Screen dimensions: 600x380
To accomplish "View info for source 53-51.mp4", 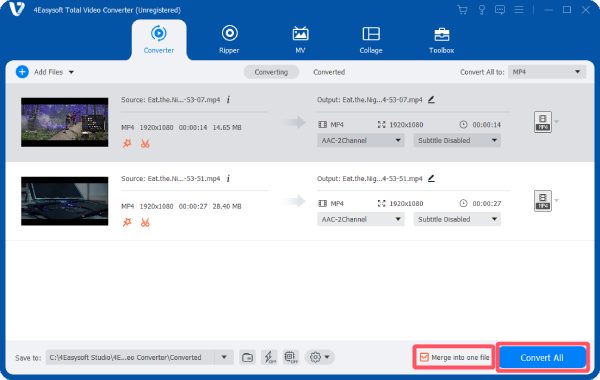I will pos(228,179).
